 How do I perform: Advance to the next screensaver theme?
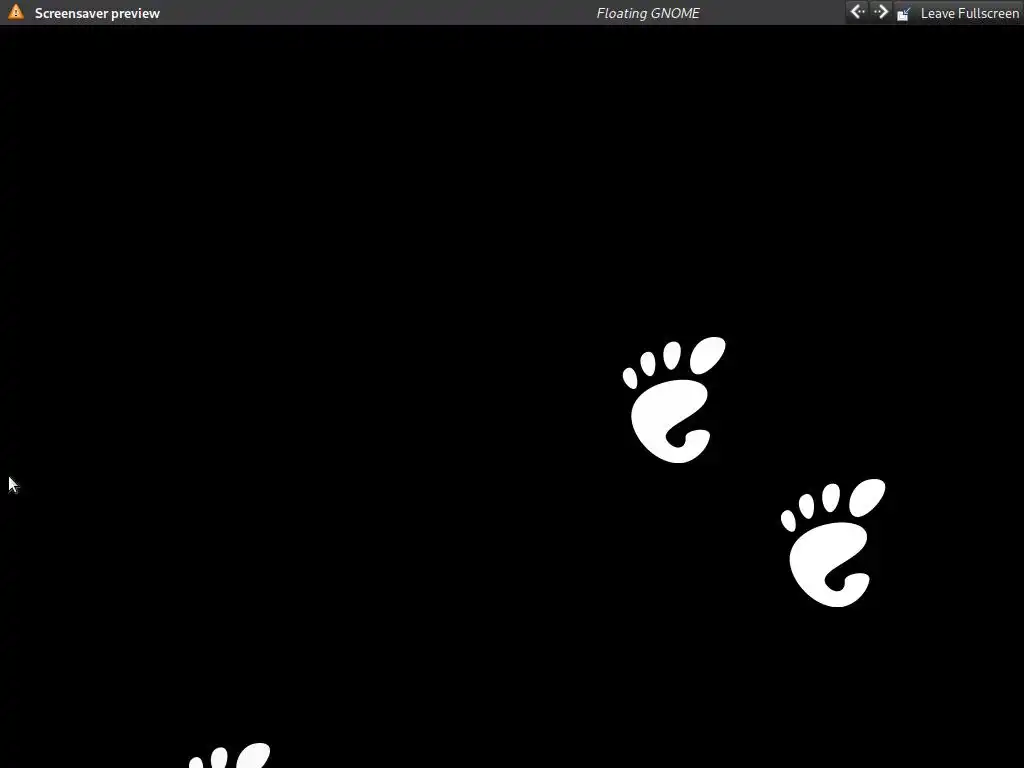click(880, 12)
